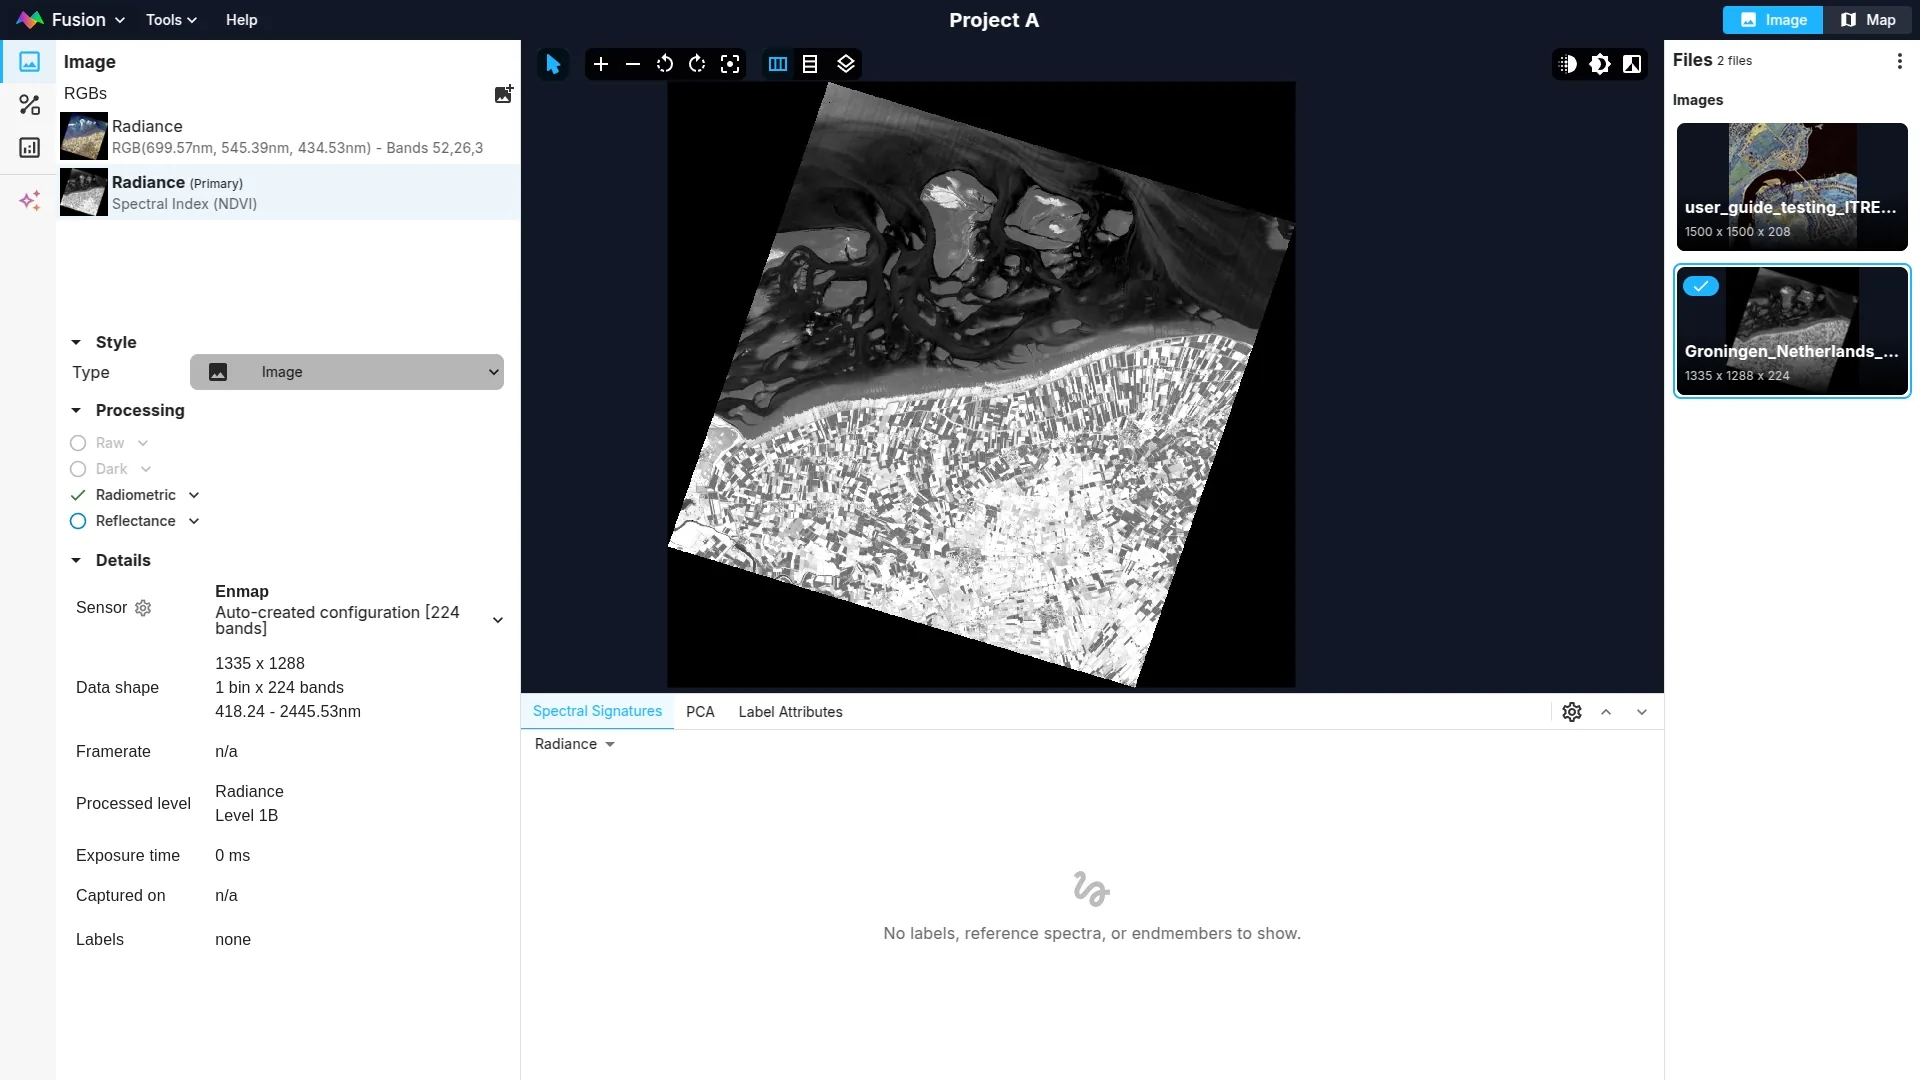
Task: Select the Raw processing radio button
Action: point(78,443)
